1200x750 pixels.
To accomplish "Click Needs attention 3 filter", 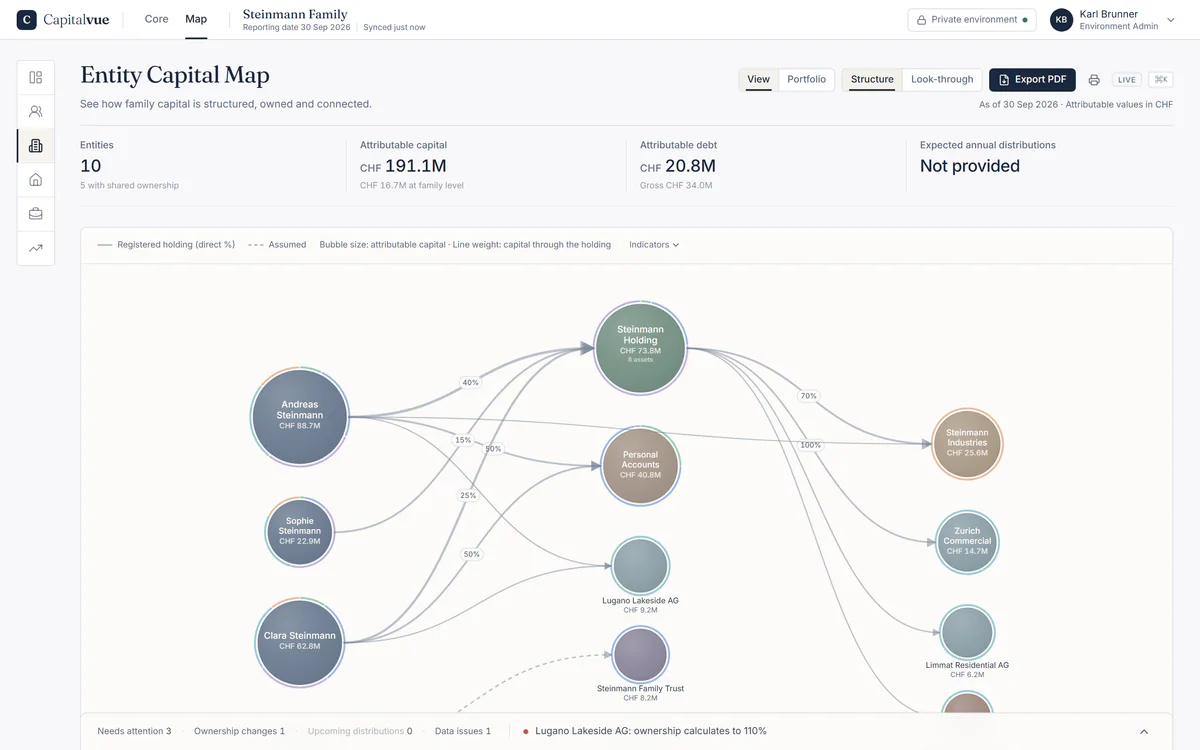I will pyautogui.click(x=134, y=732).
